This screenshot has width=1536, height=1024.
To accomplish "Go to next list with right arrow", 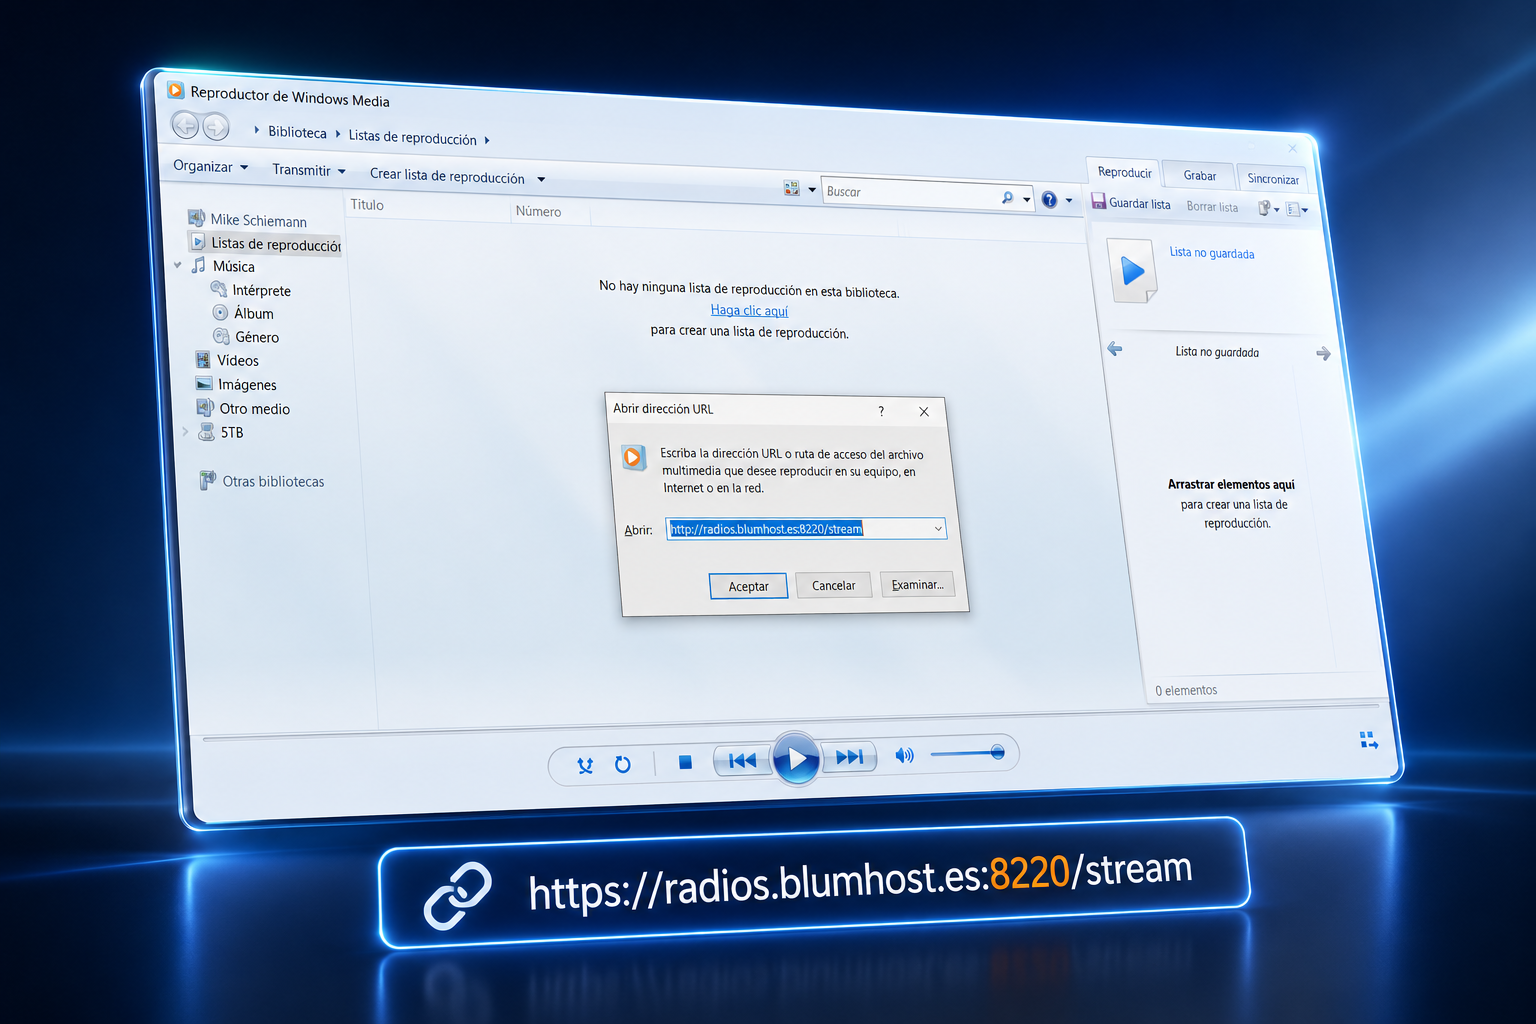I will click(x=1323, y=354).
